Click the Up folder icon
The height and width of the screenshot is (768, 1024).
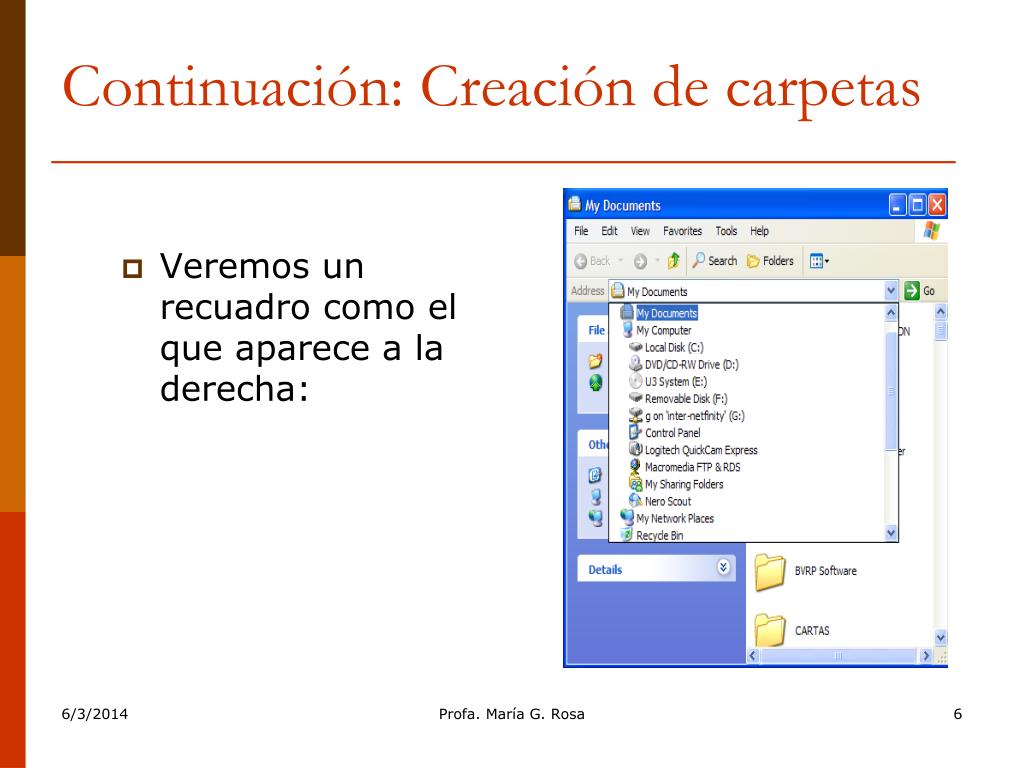click(x=673, y=261)
